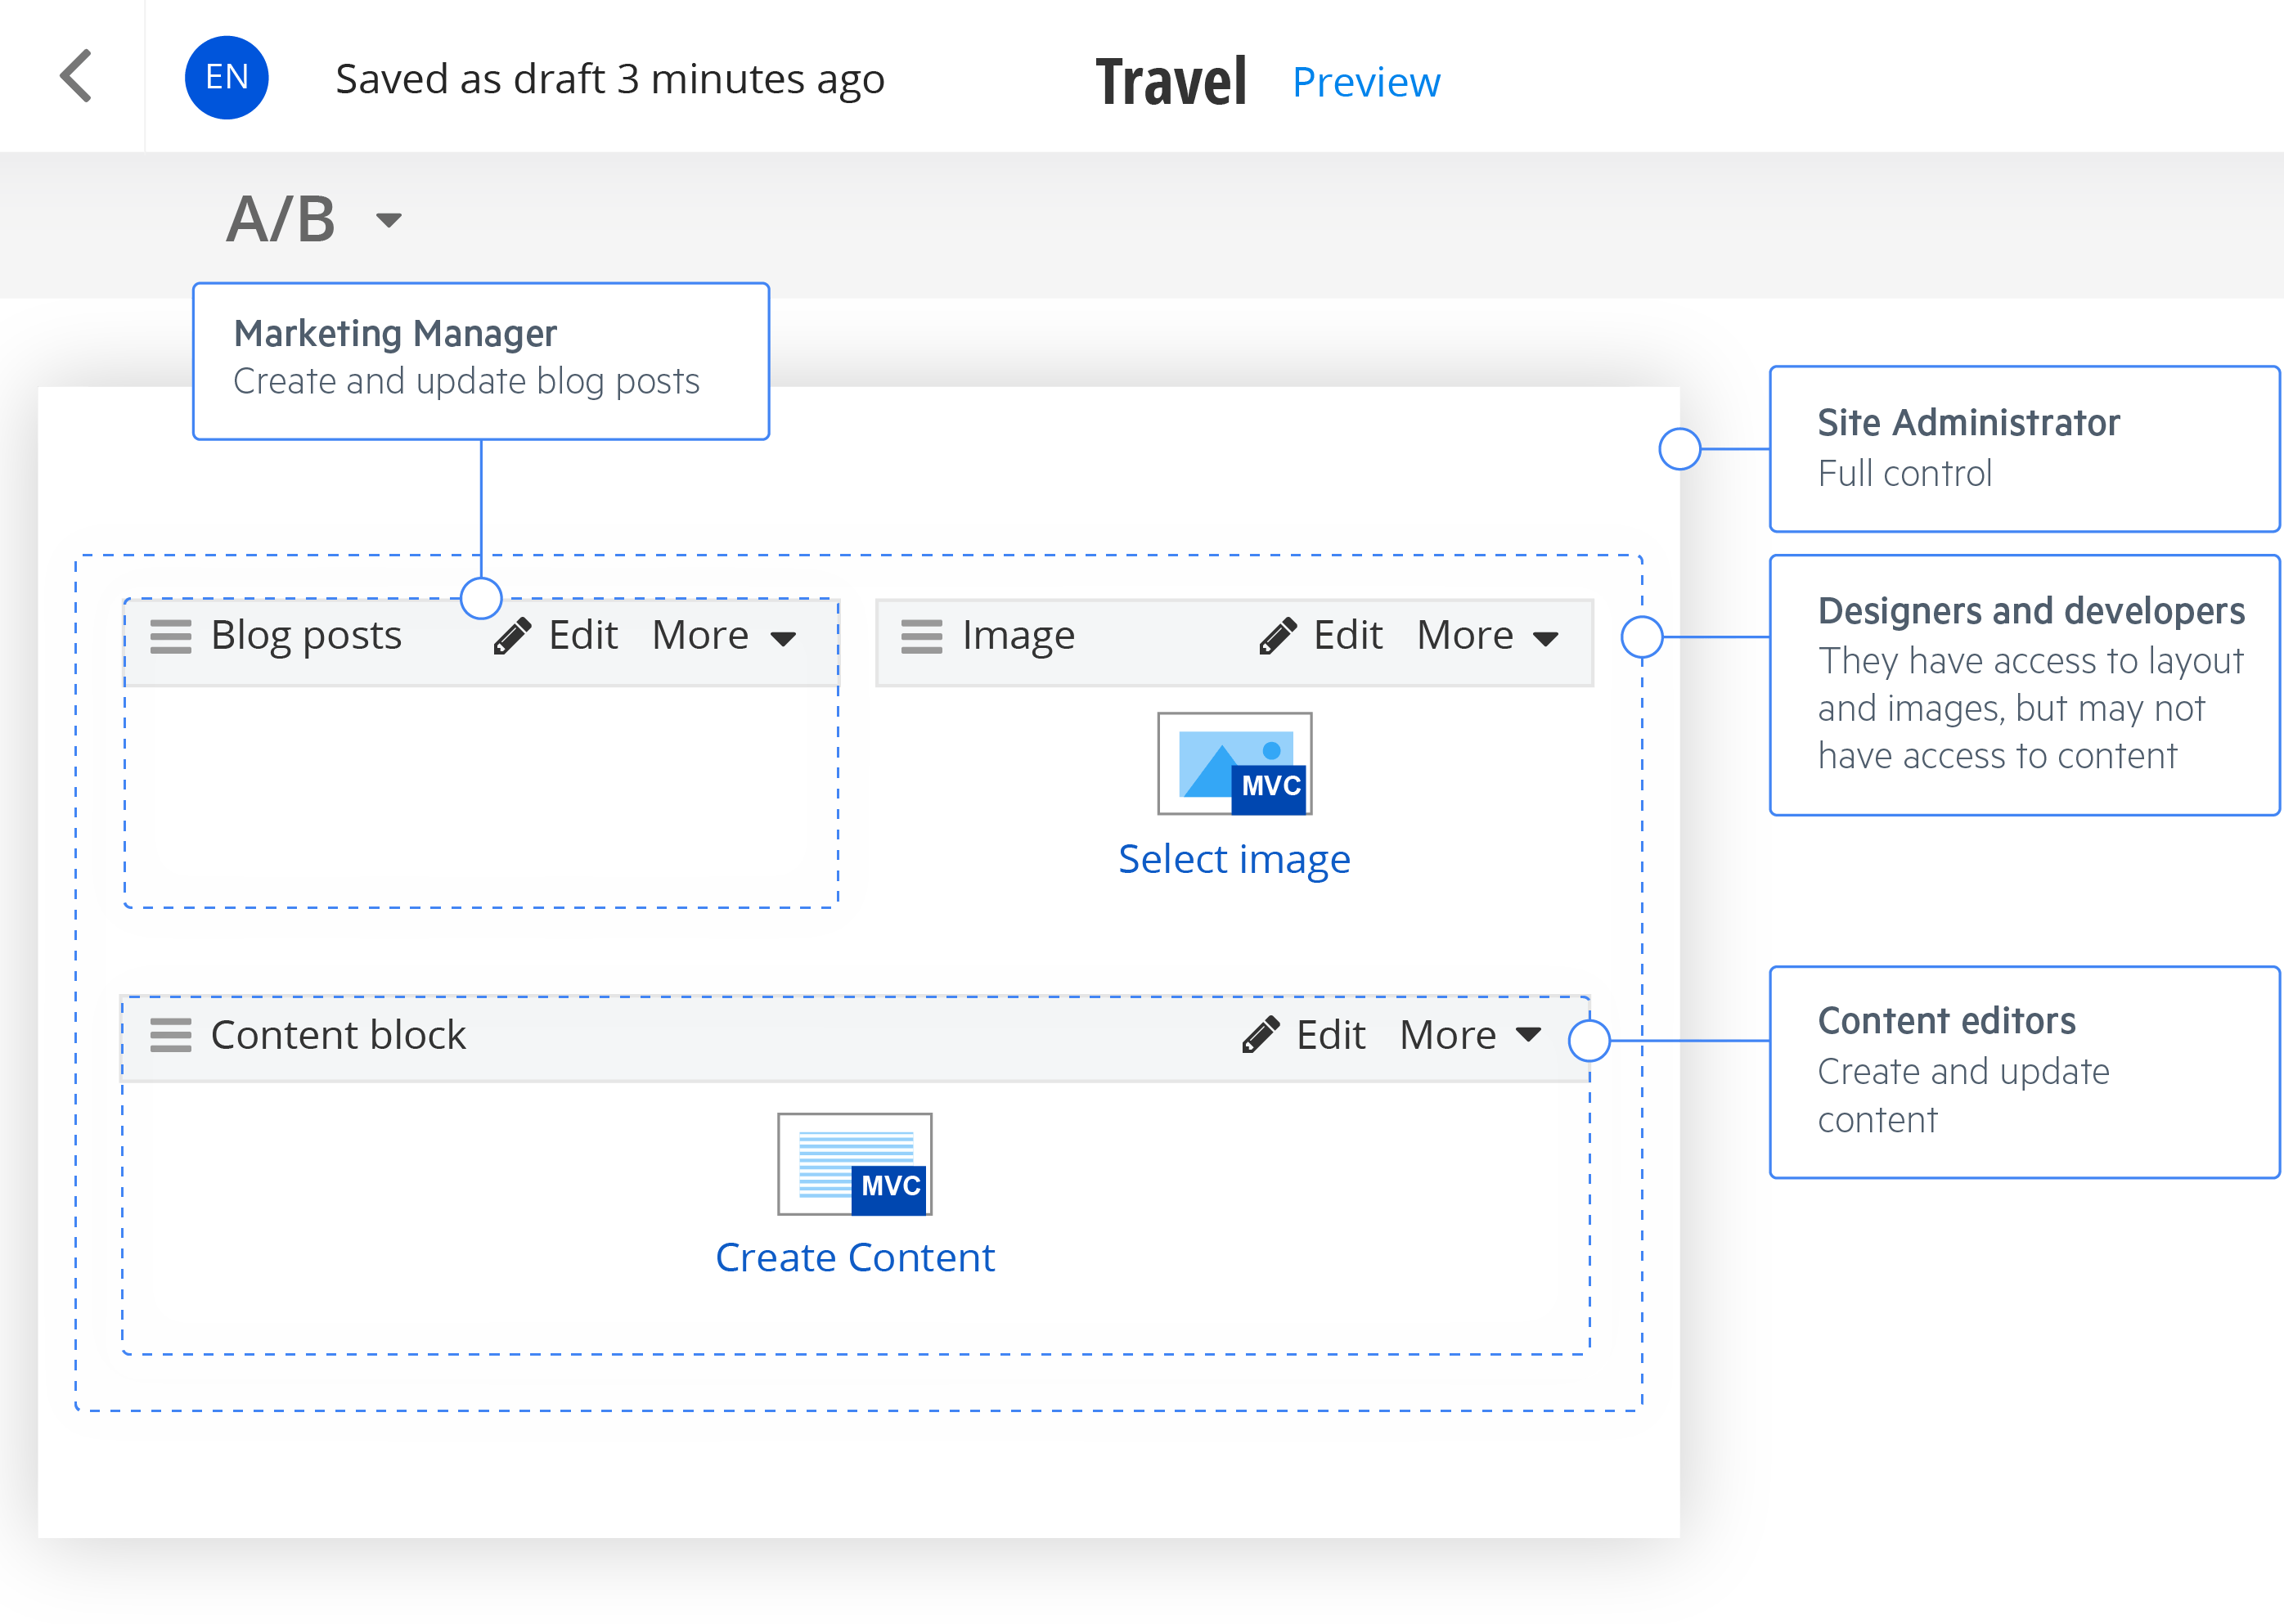The height and width of the screenshot is (1624, 2284).
Task: Click the Create Content link
Action: point(855,1258)
